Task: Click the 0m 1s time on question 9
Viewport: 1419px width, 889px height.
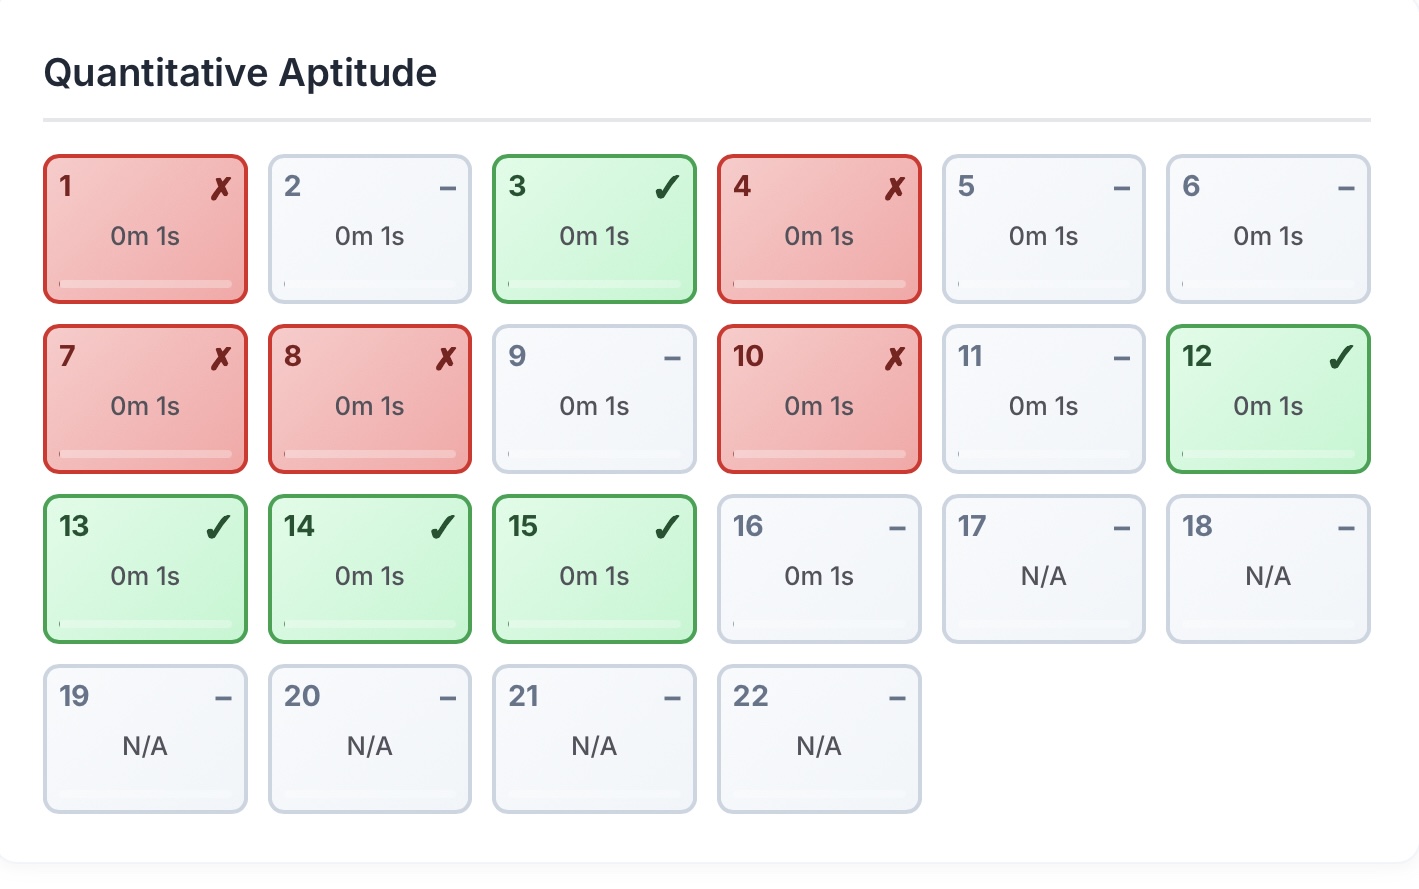Action: (594, 406)
